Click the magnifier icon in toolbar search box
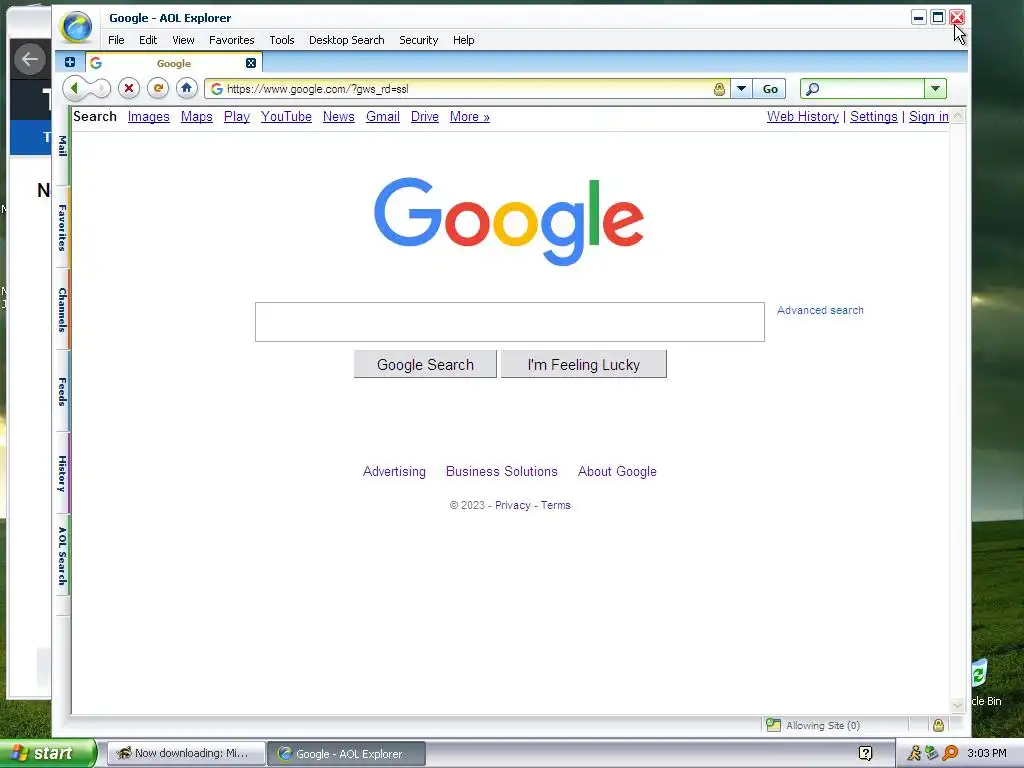The height and width of the screenshot is (768, 1024). coord(812,89)
